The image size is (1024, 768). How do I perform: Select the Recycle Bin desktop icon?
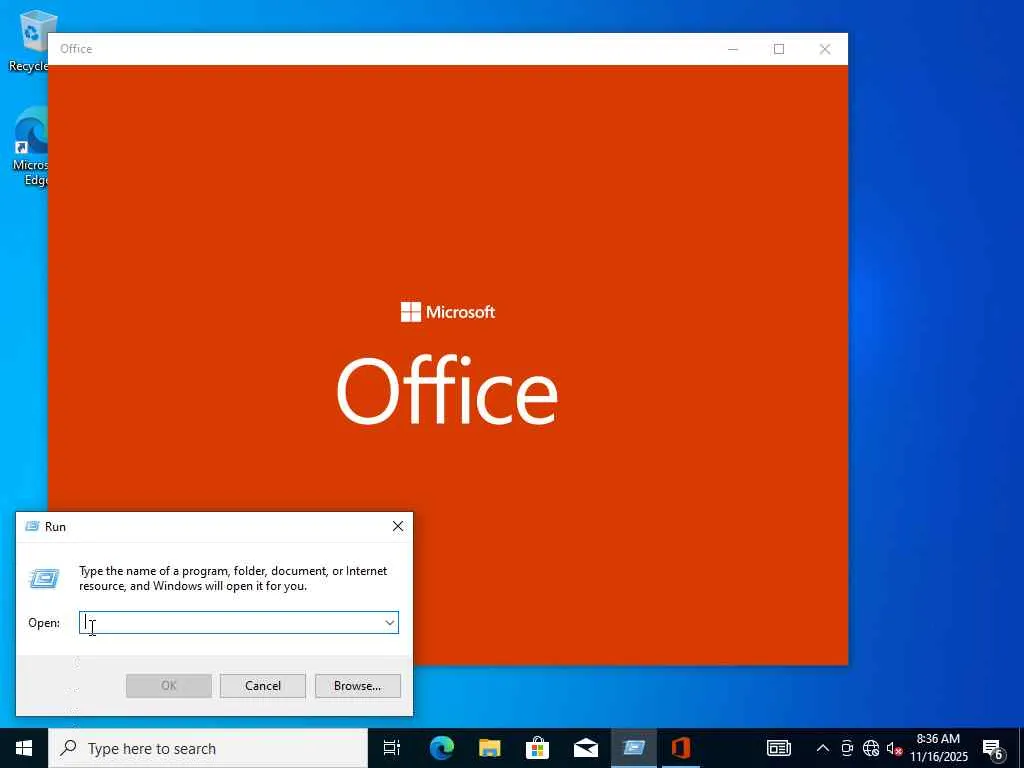(x=27, y=40)
